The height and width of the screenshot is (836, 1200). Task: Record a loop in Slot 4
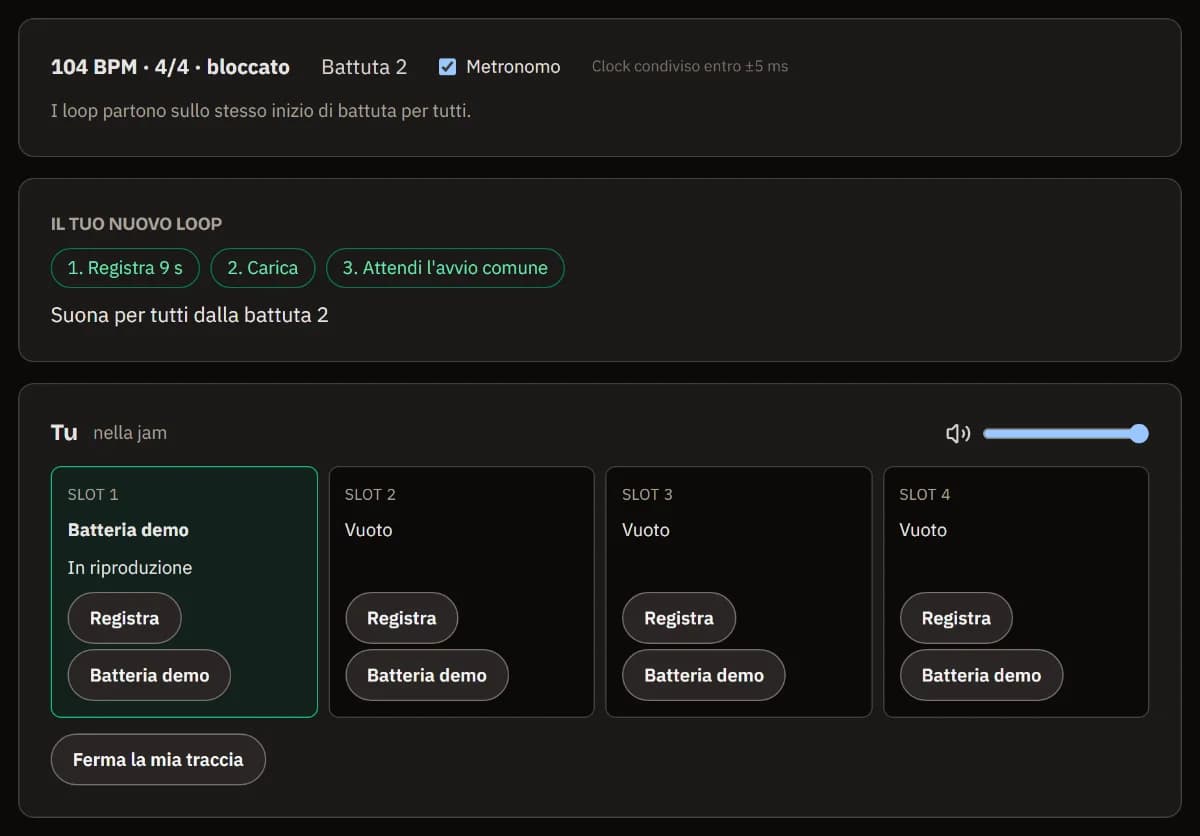pos(956,618)
